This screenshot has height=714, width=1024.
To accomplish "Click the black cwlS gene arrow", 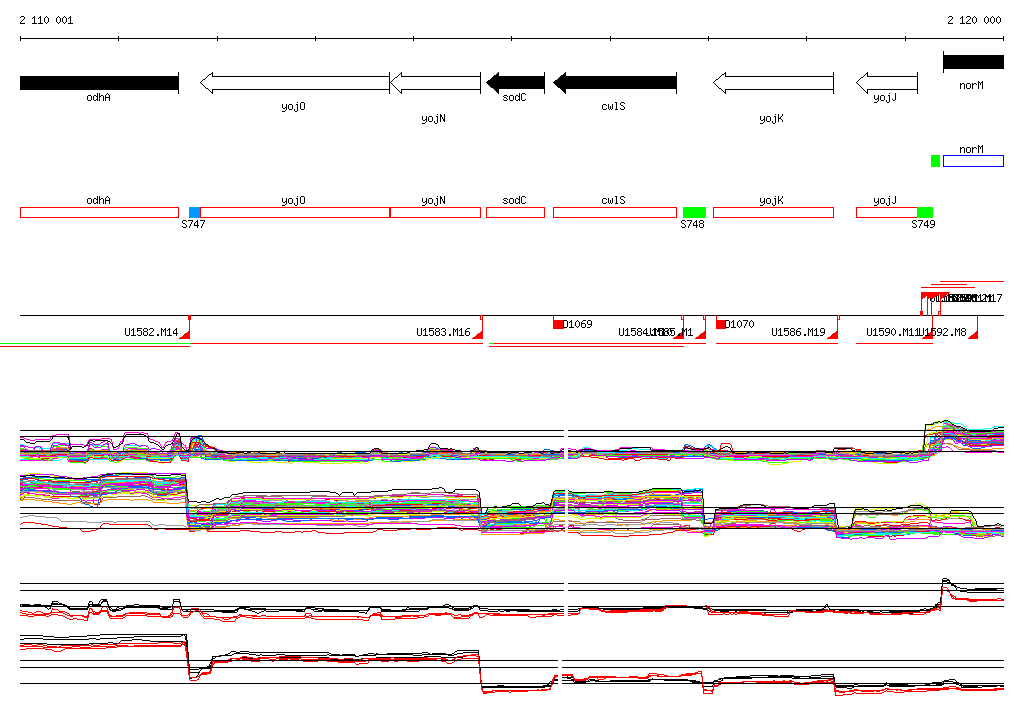I will pos(615,82).
